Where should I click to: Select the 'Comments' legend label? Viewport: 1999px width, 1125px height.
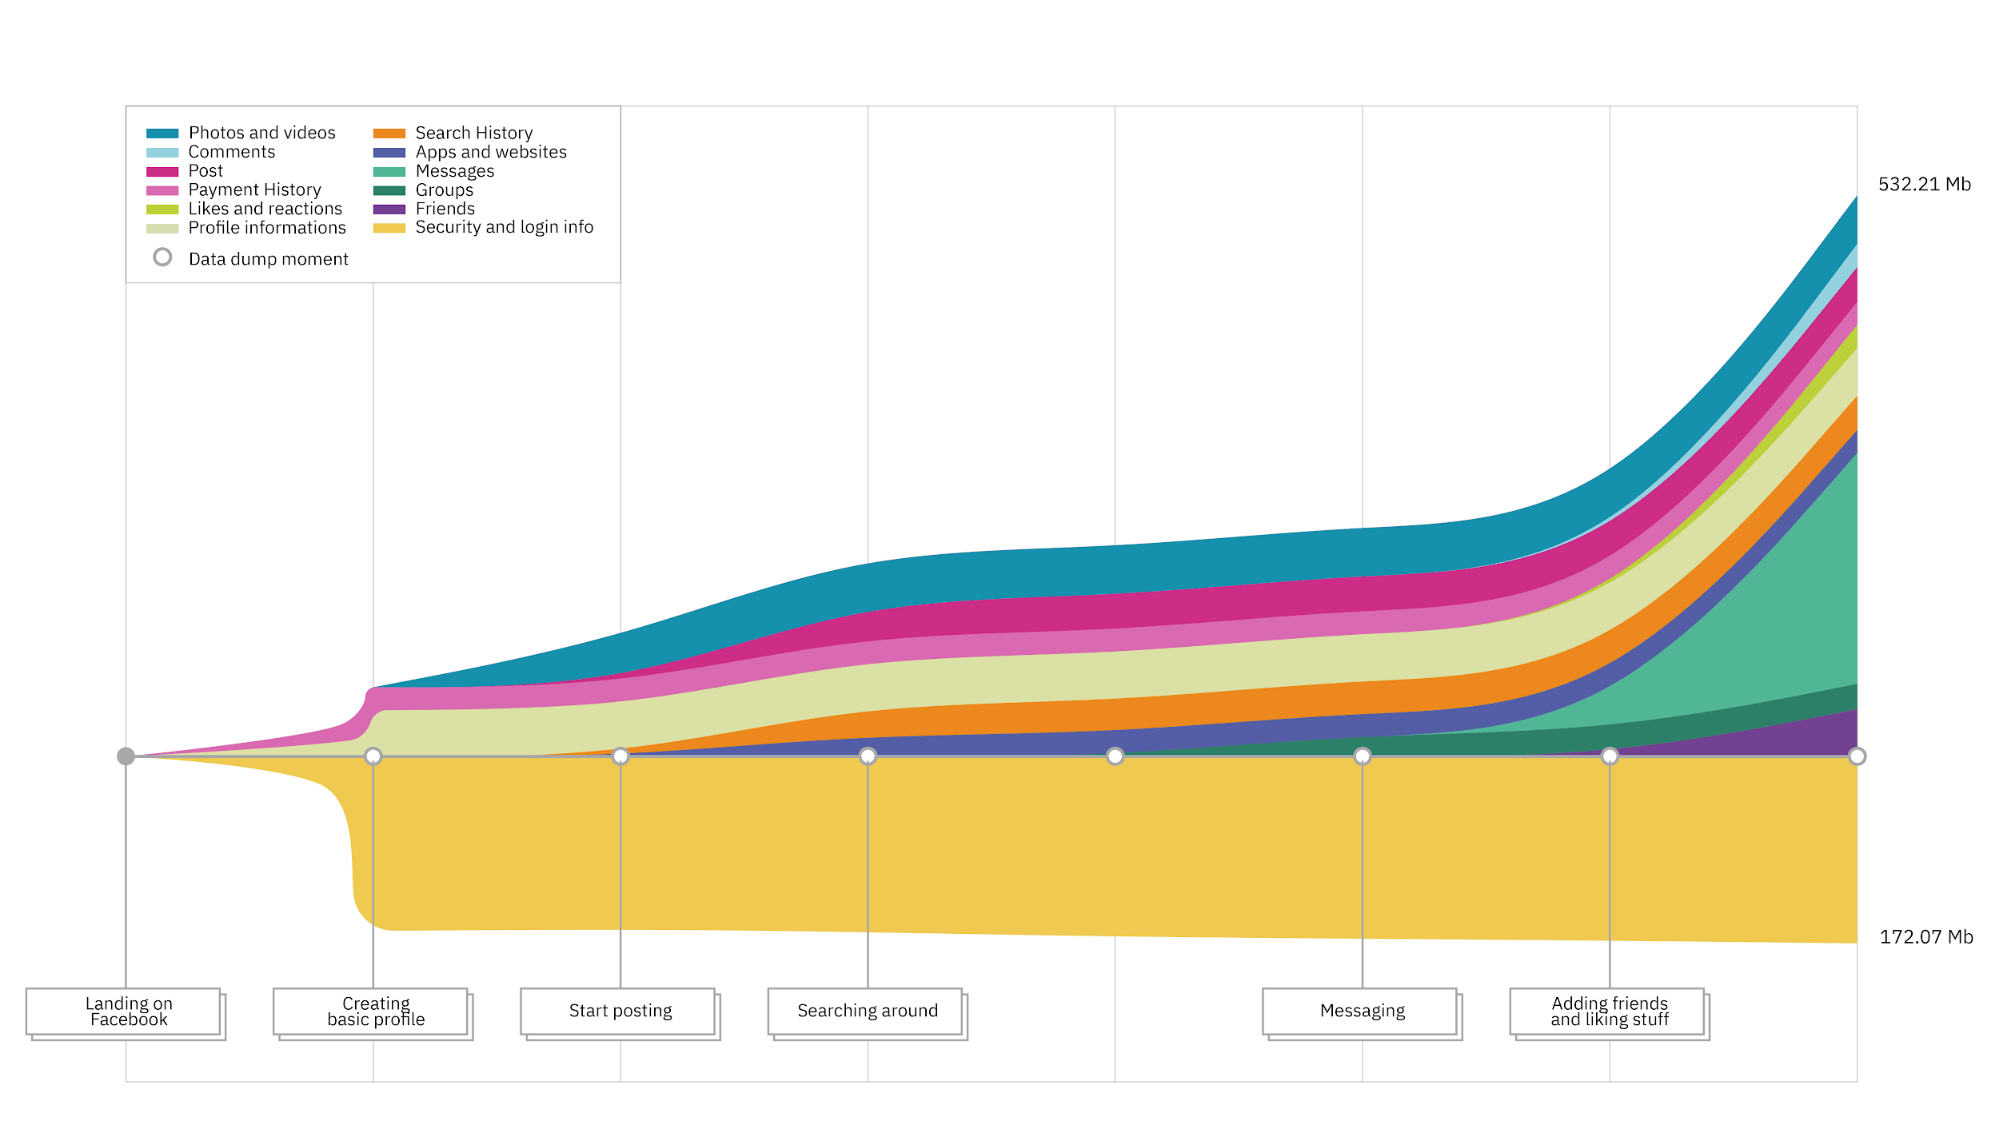[231, 152]
